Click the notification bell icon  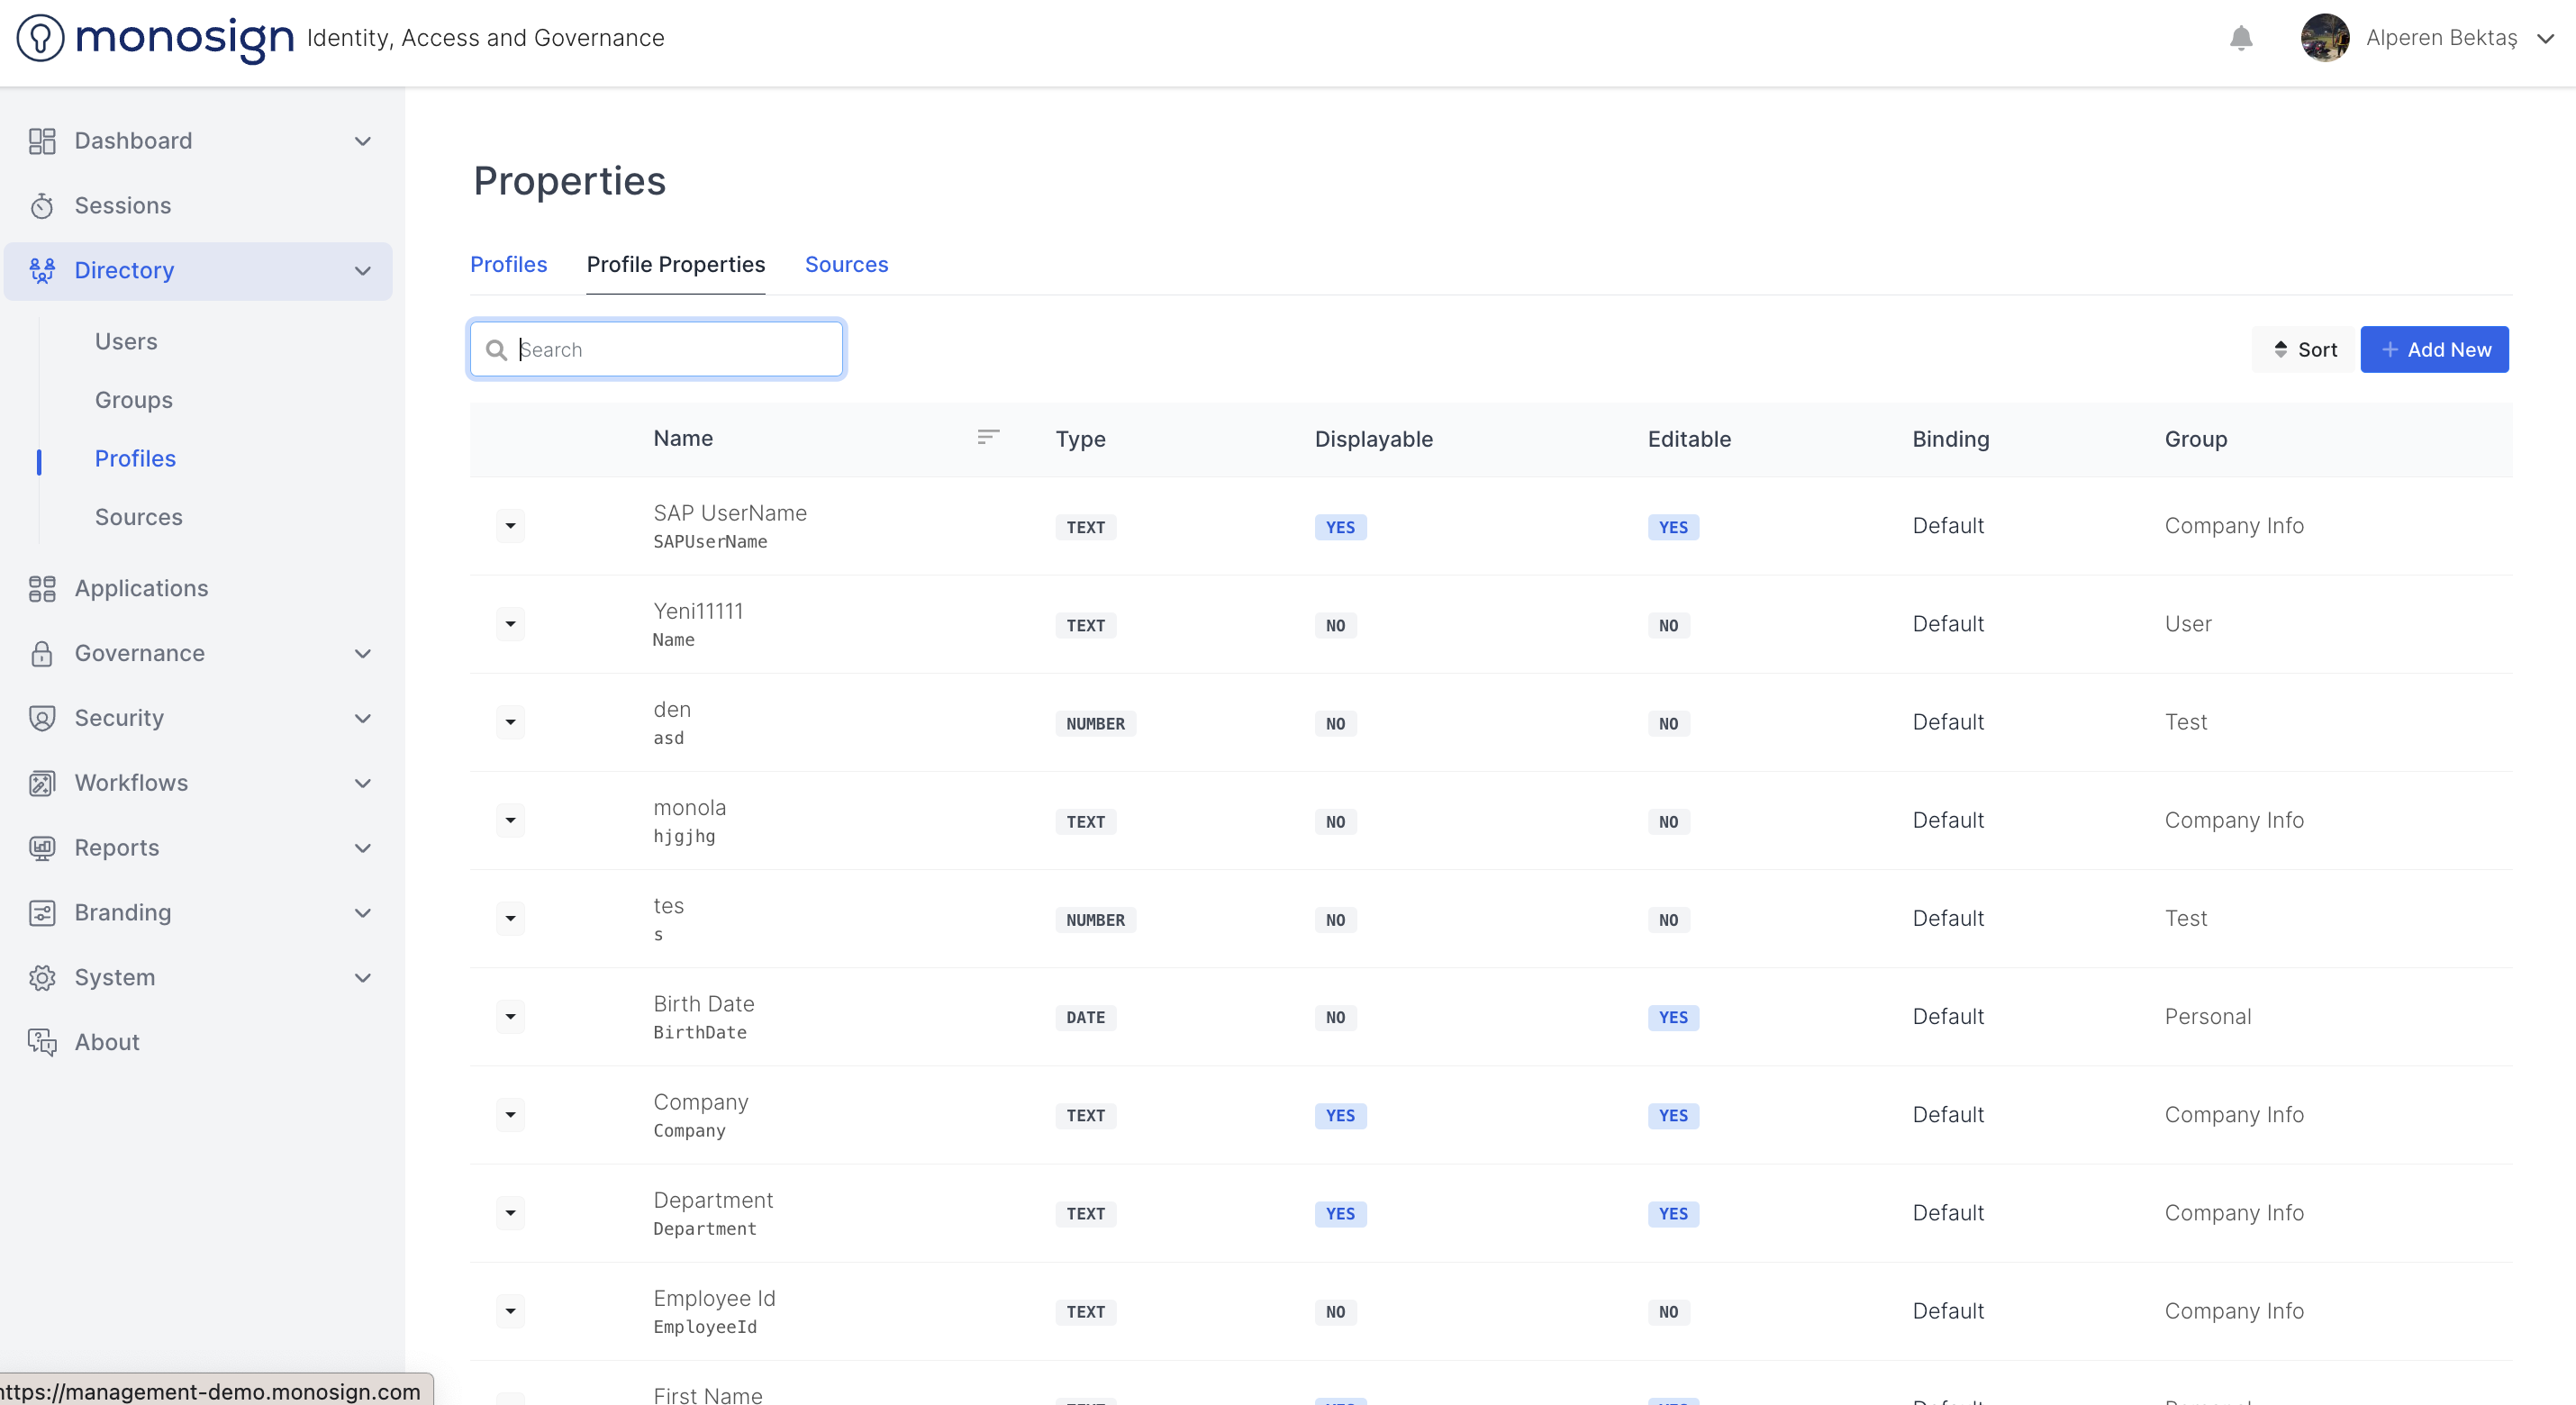click(2241, 38)
